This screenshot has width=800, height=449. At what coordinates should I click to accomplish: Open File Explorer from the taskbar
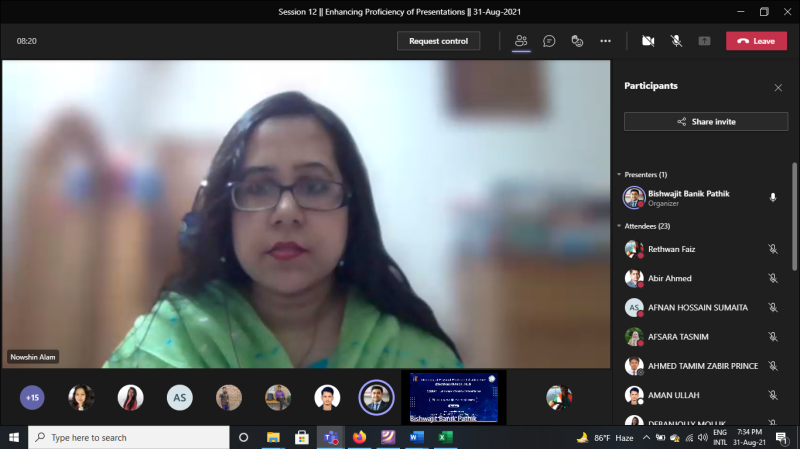[x=272, y=437]
